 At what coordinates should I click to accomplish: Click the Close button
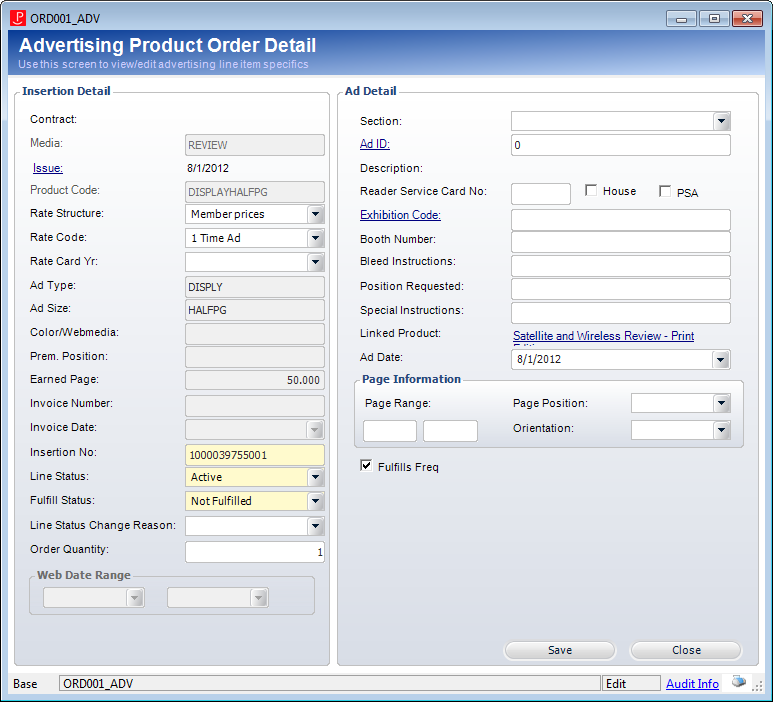tap(686, 650)
